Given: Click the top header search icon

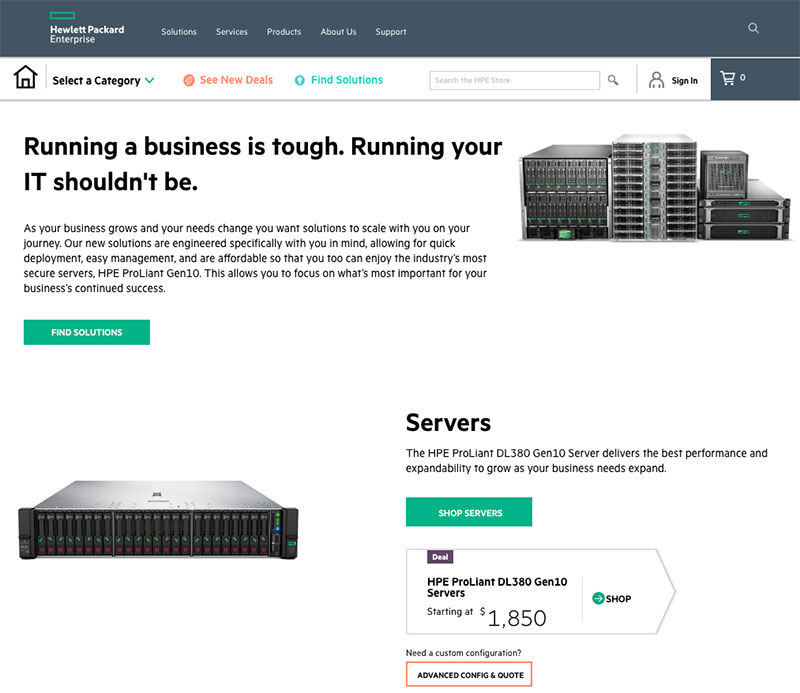Looking at the screenshot, I should click(x=753, y=28).
